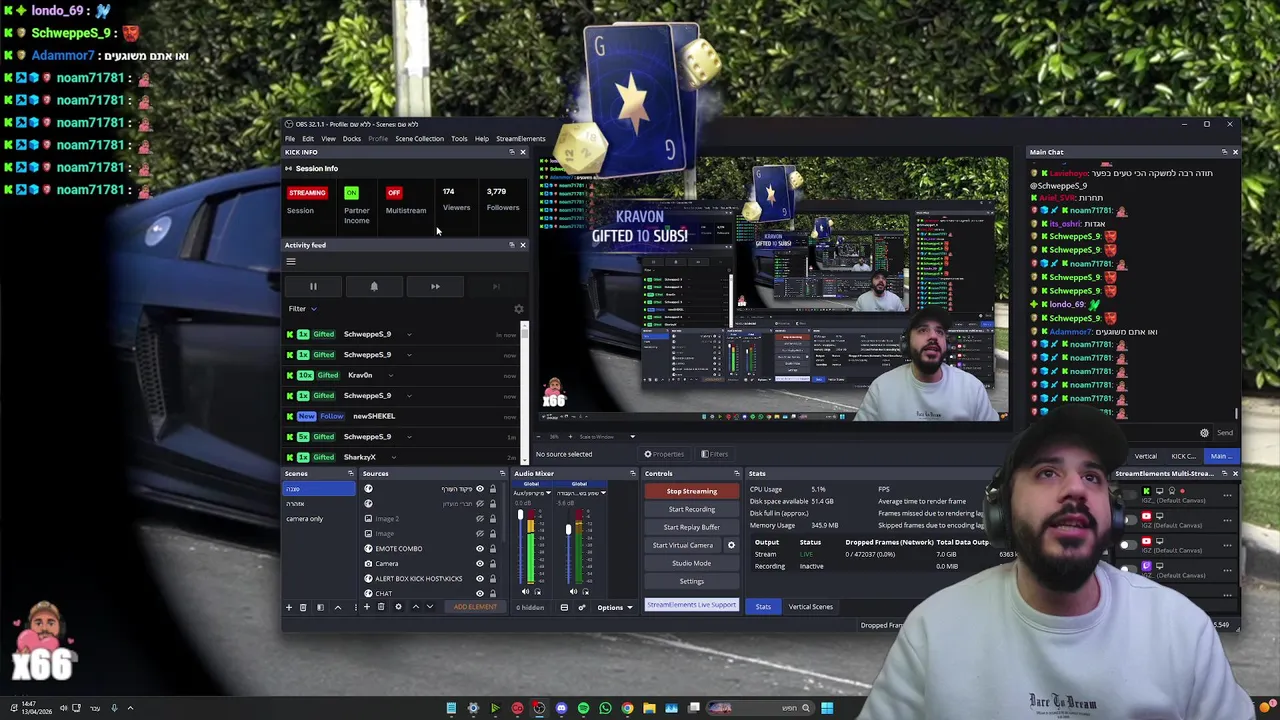The width and height of the screenshot is (1280, 720).
Task: Open Scale to Window dropdown
Action: click(606, 437)
